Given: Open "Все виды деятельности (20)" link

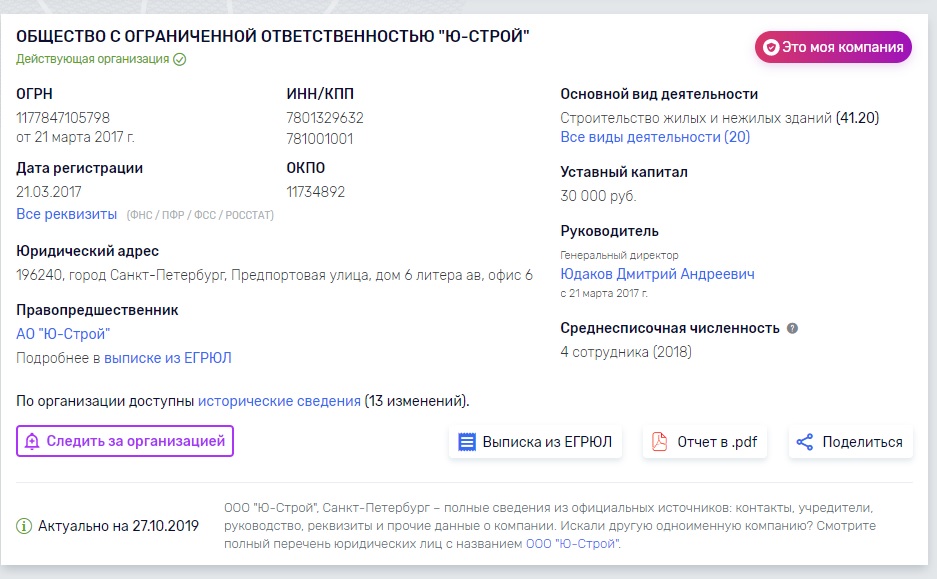Looking at the screenshot, I should (x=655, y=137).
